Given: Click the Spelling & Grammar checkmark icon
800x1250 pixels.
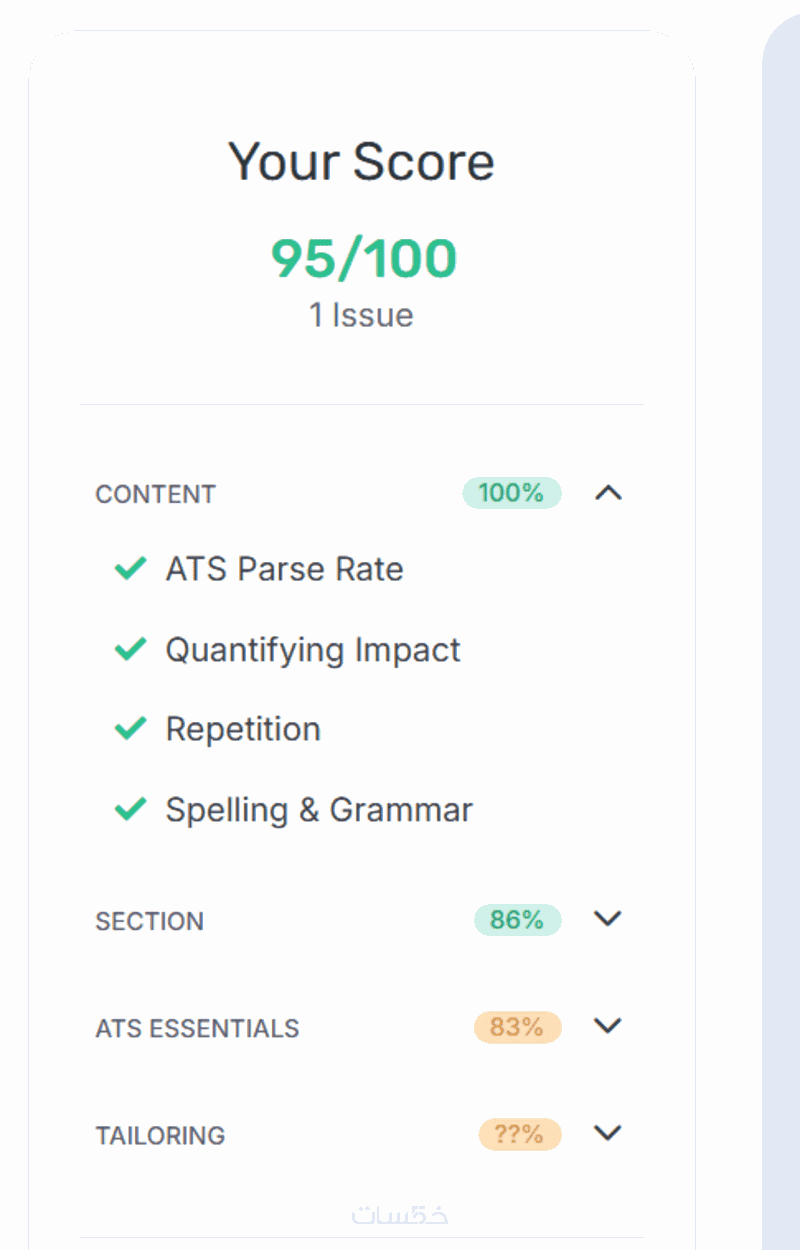Looking at the screenshot, I should coord(131,809).
